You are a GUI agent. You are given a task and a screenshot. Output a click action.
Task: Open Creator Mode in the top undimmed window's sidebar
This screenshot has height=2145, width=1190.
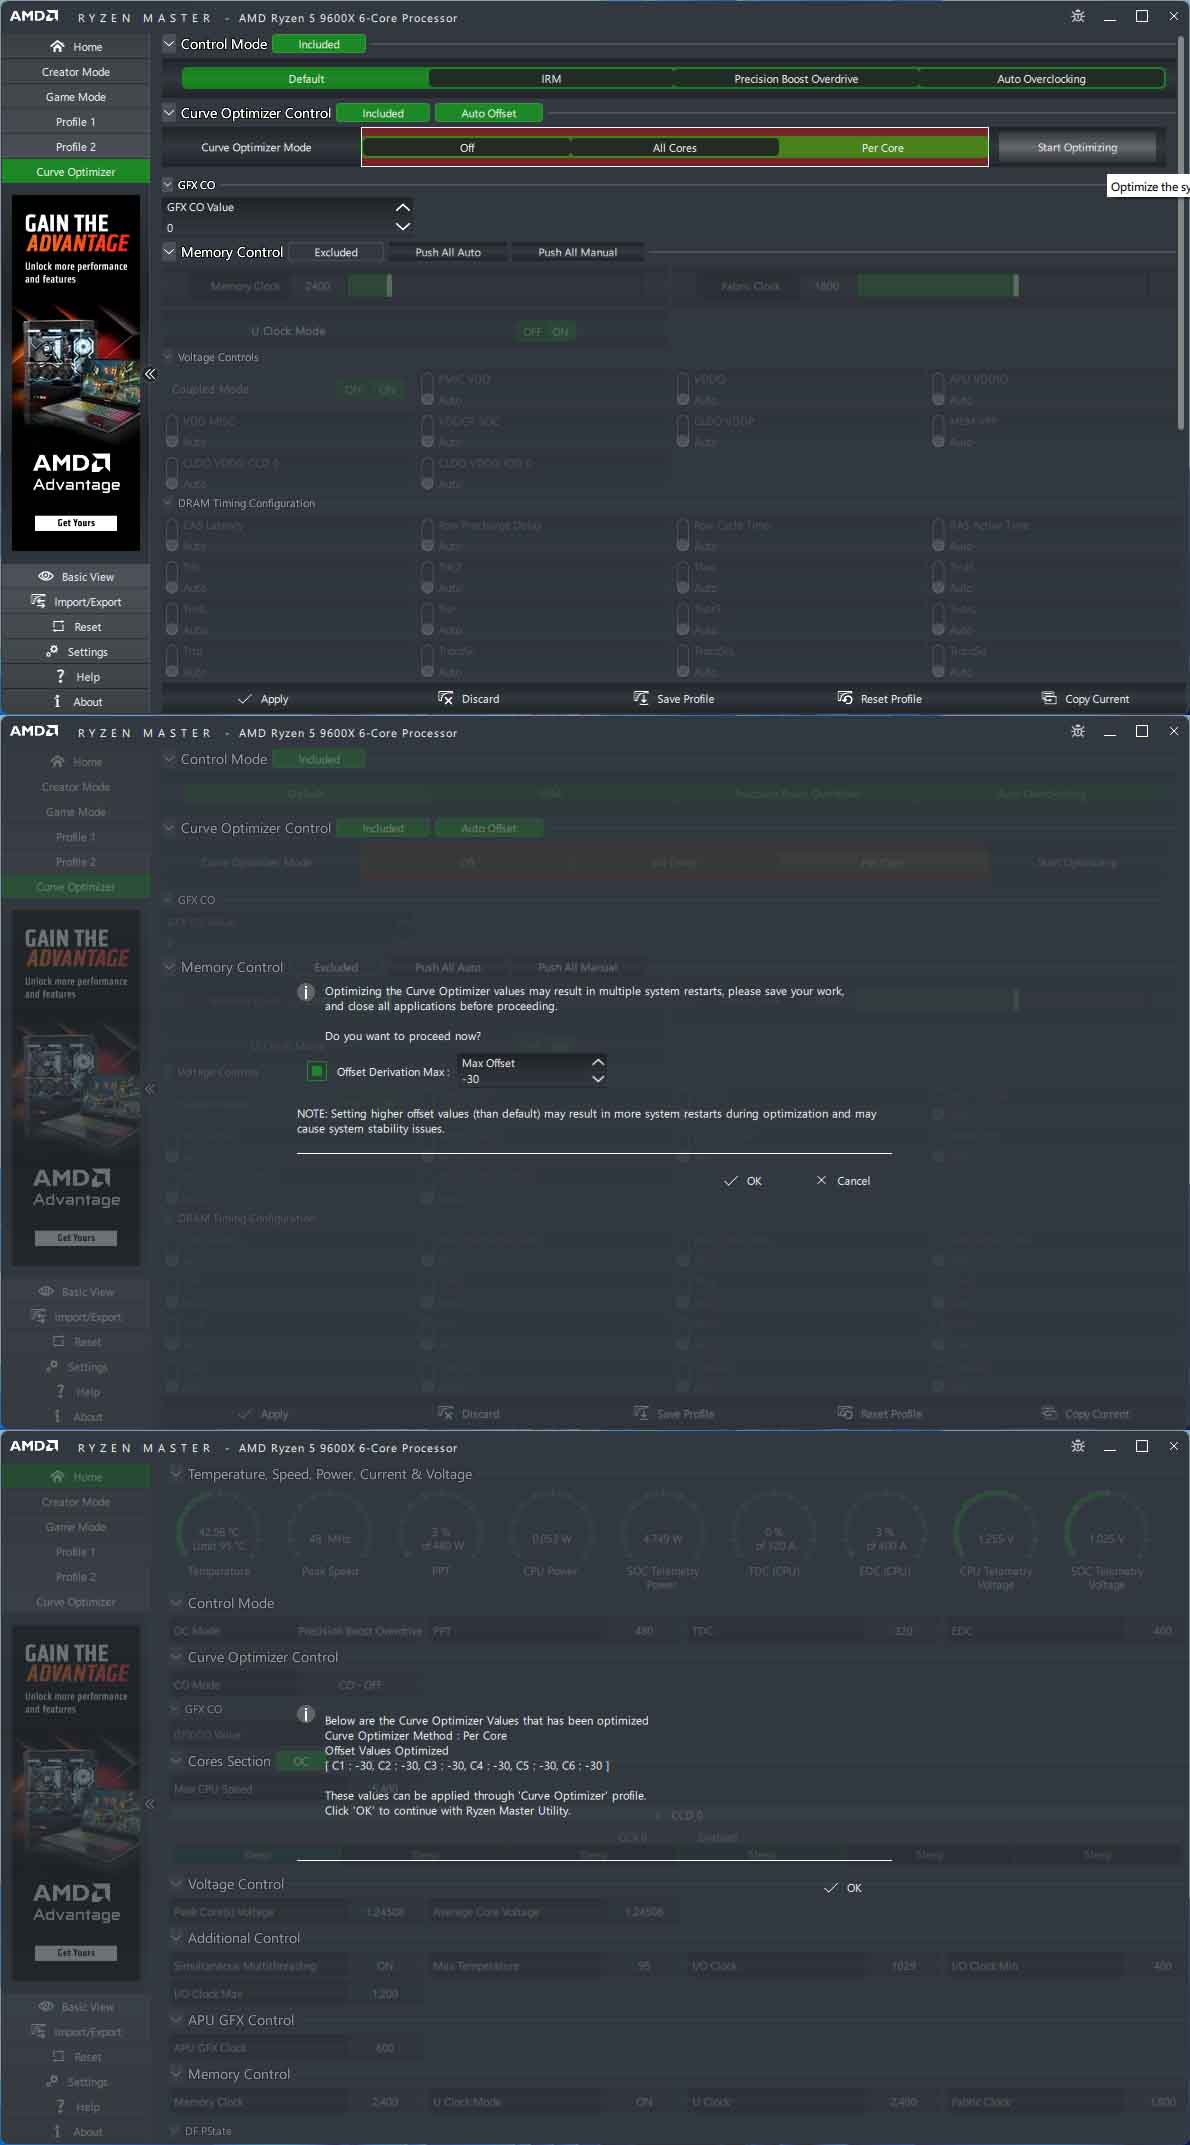tap(76, 72)
